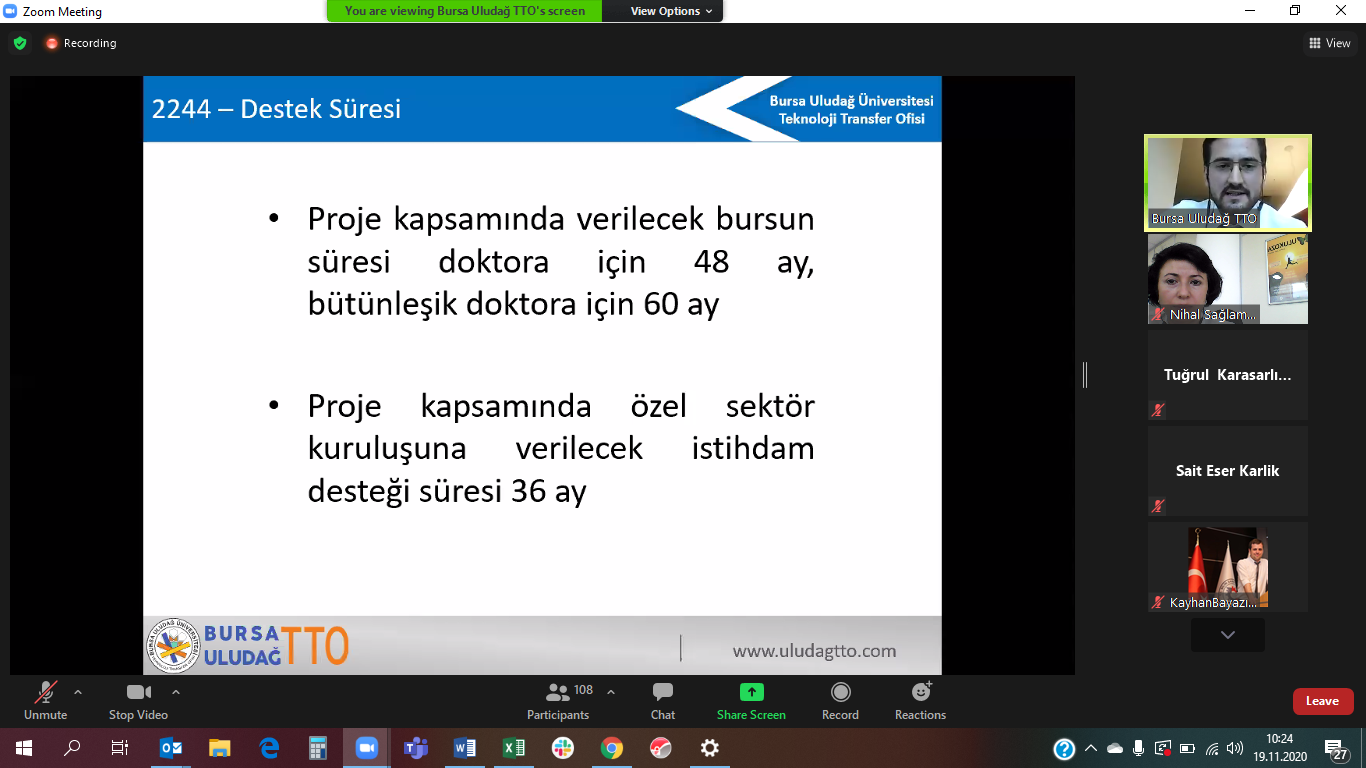Open the Participants panel

click(558, 701)
